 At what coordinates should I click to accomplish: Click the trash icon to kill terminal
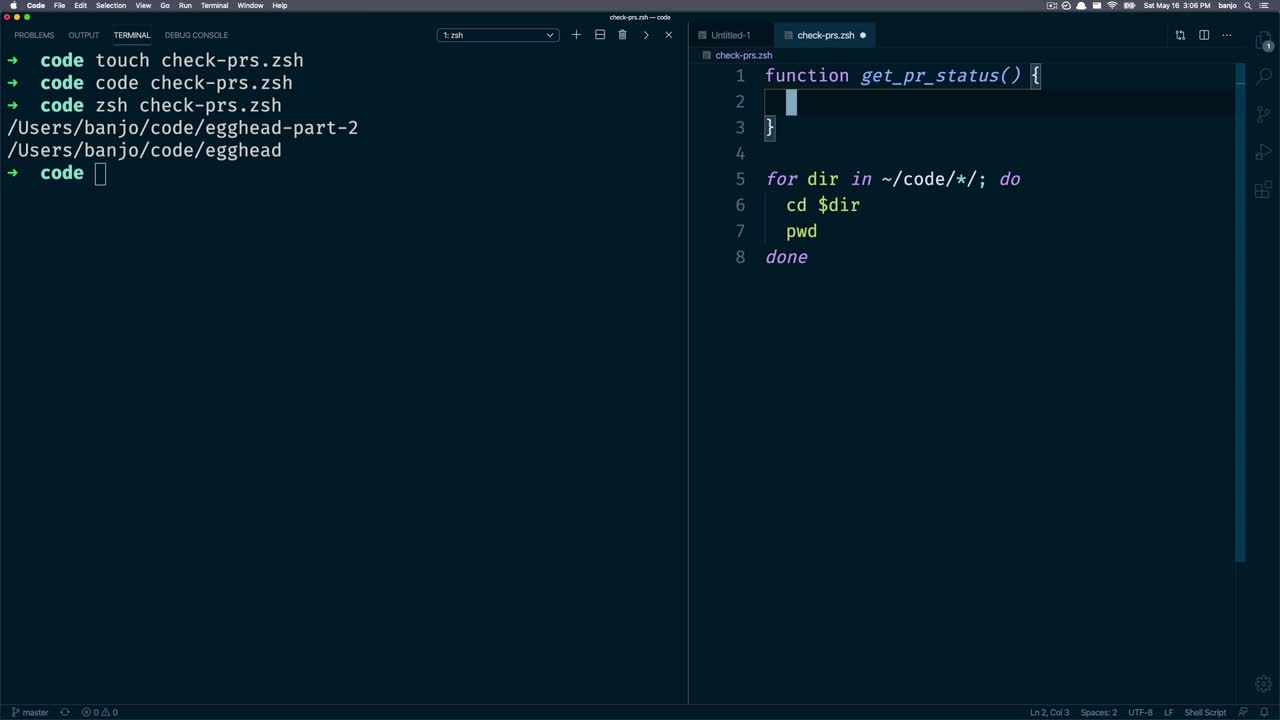[x=622, y=35]
